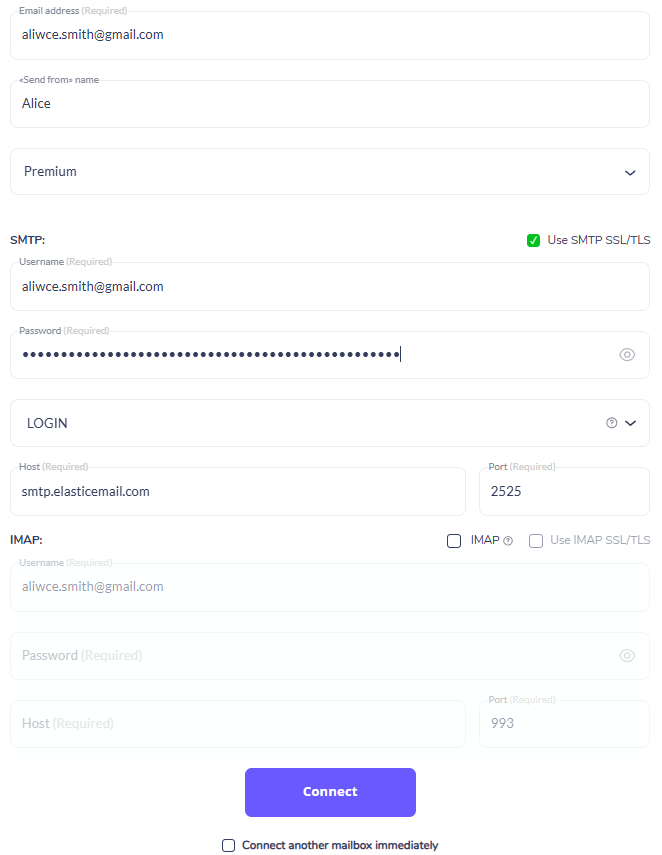This screenshot has width=662, height=855.
Task: Click the SMTP Password field
Action: pos(330,355)
